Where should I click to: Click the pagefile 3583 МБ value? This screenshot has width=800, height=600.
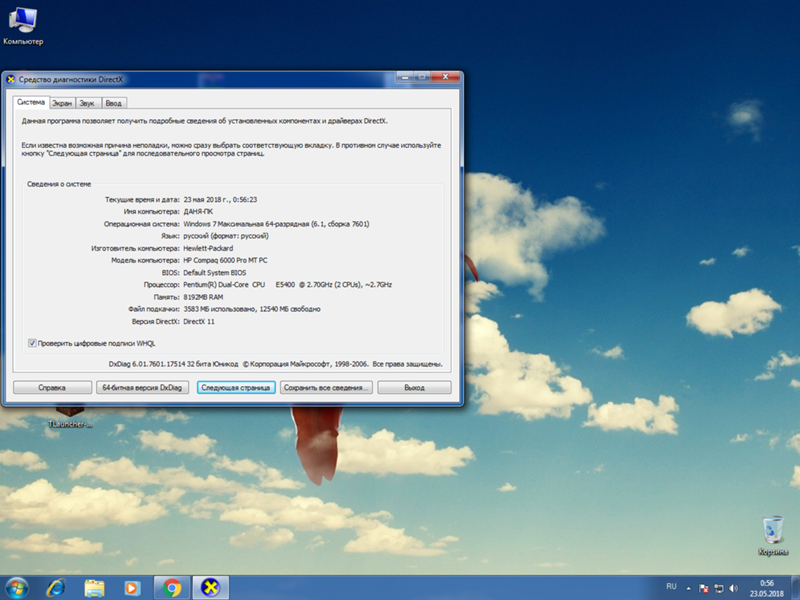[252, 309]
